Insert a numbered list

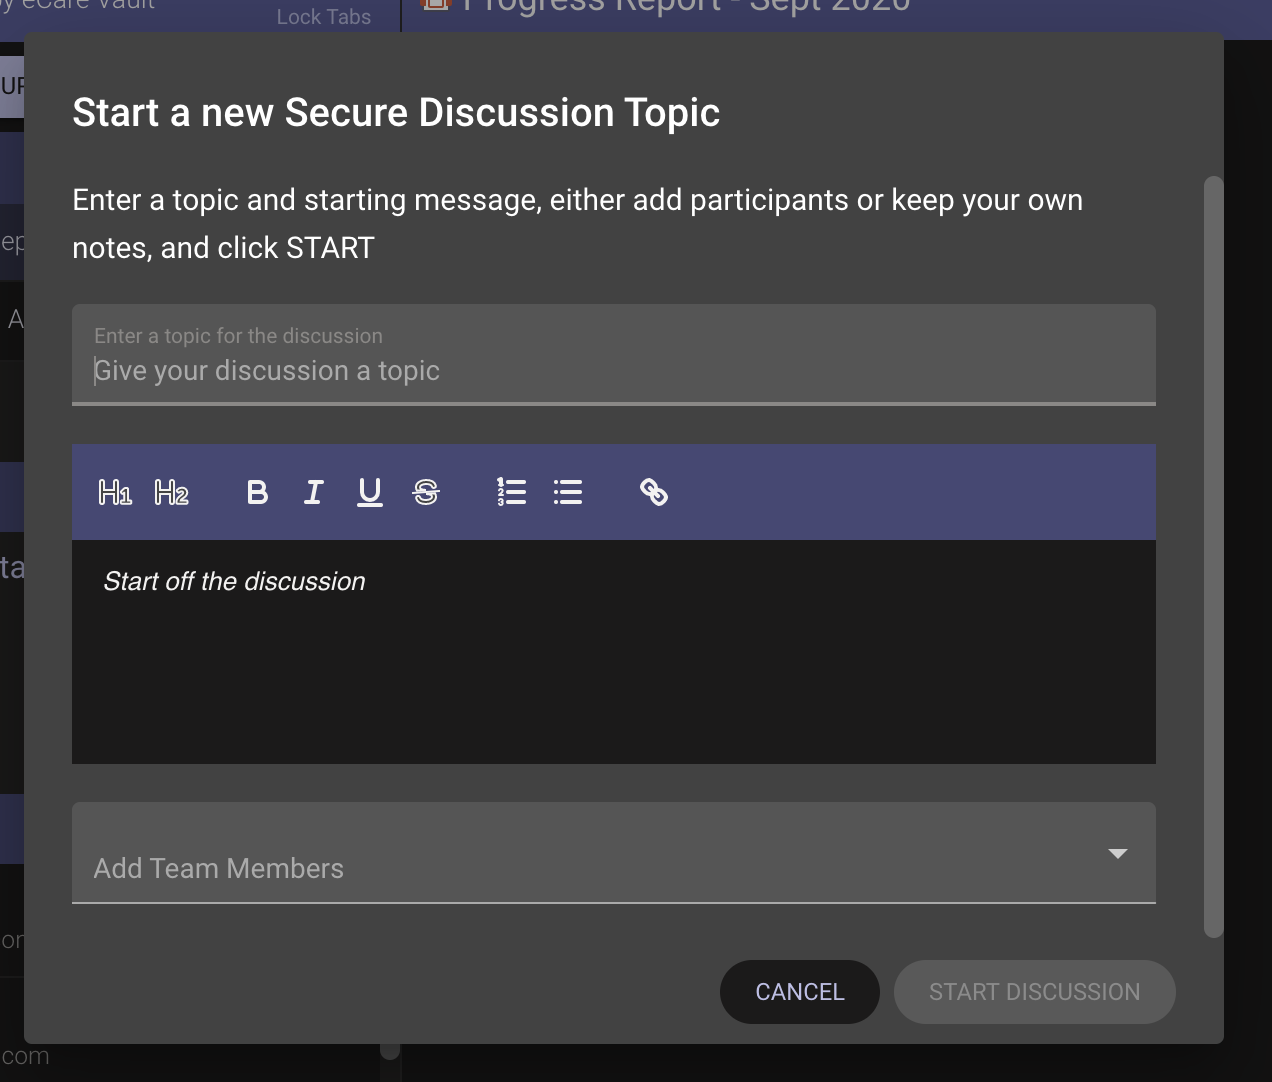pos(511,492)
